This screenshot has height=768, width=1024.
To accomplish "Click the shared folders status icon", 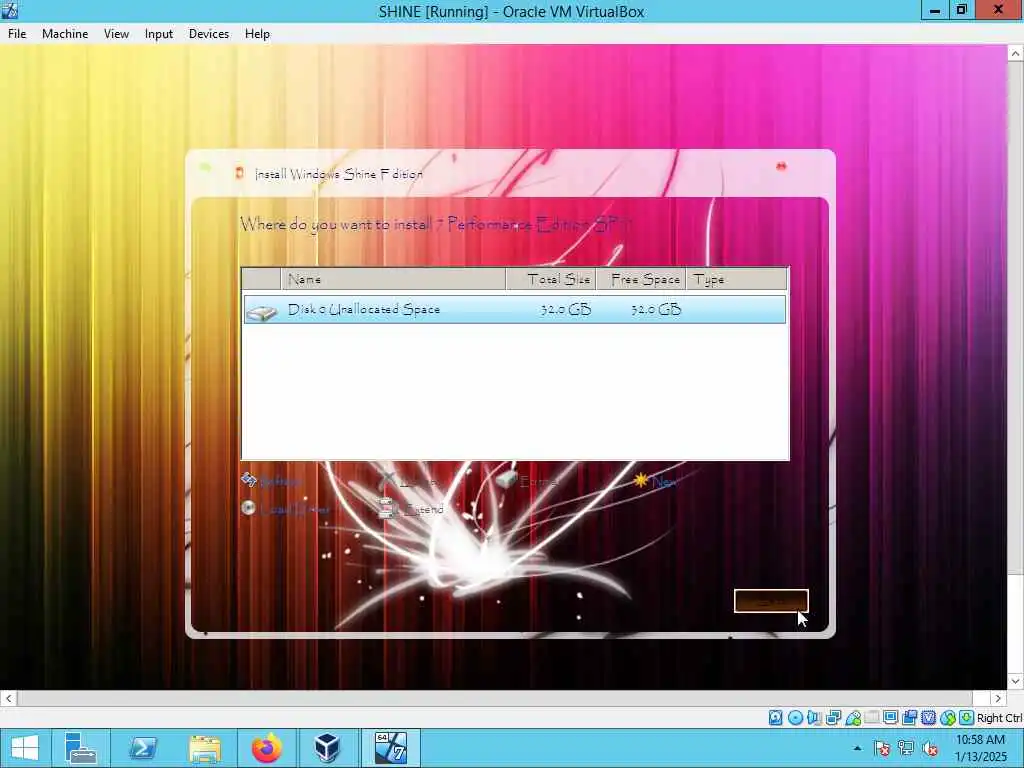I will (872, 718).
